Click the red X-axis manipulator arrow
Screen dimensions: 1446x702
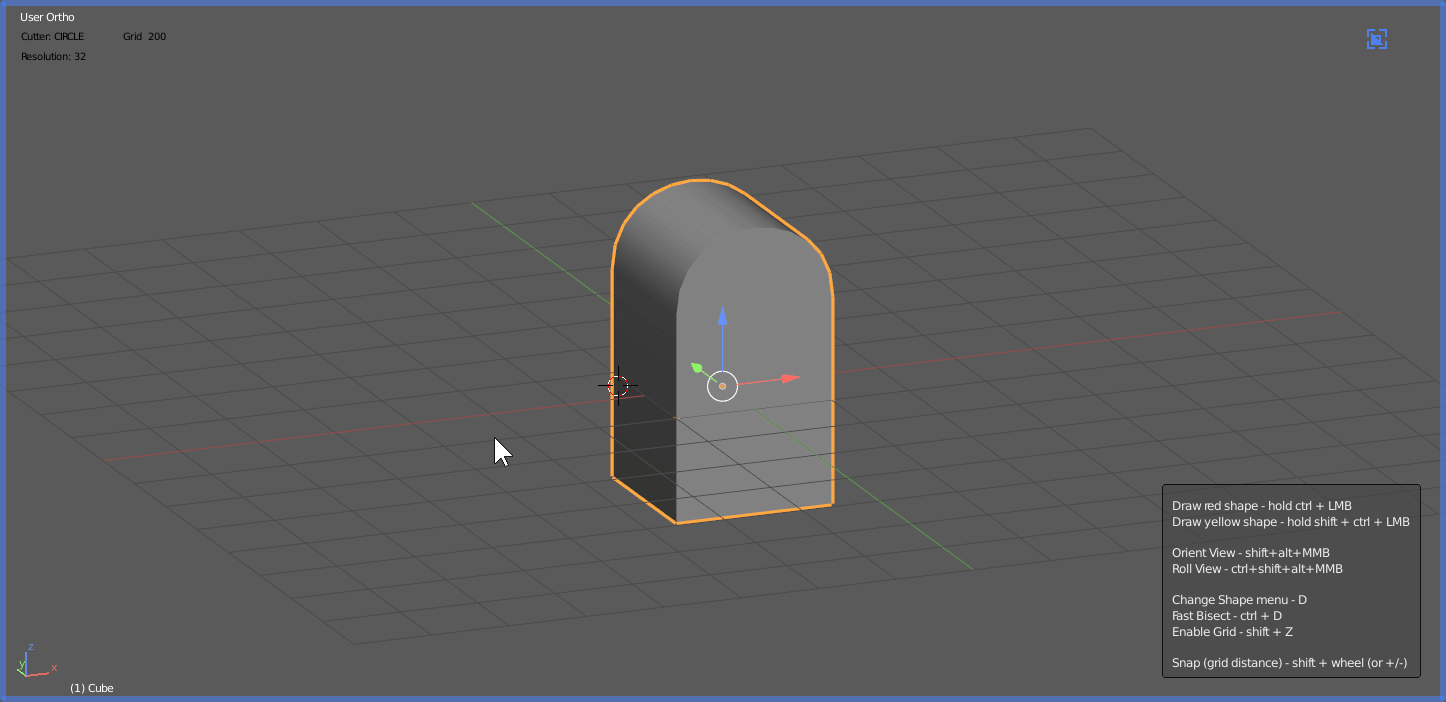coord(789,379)
